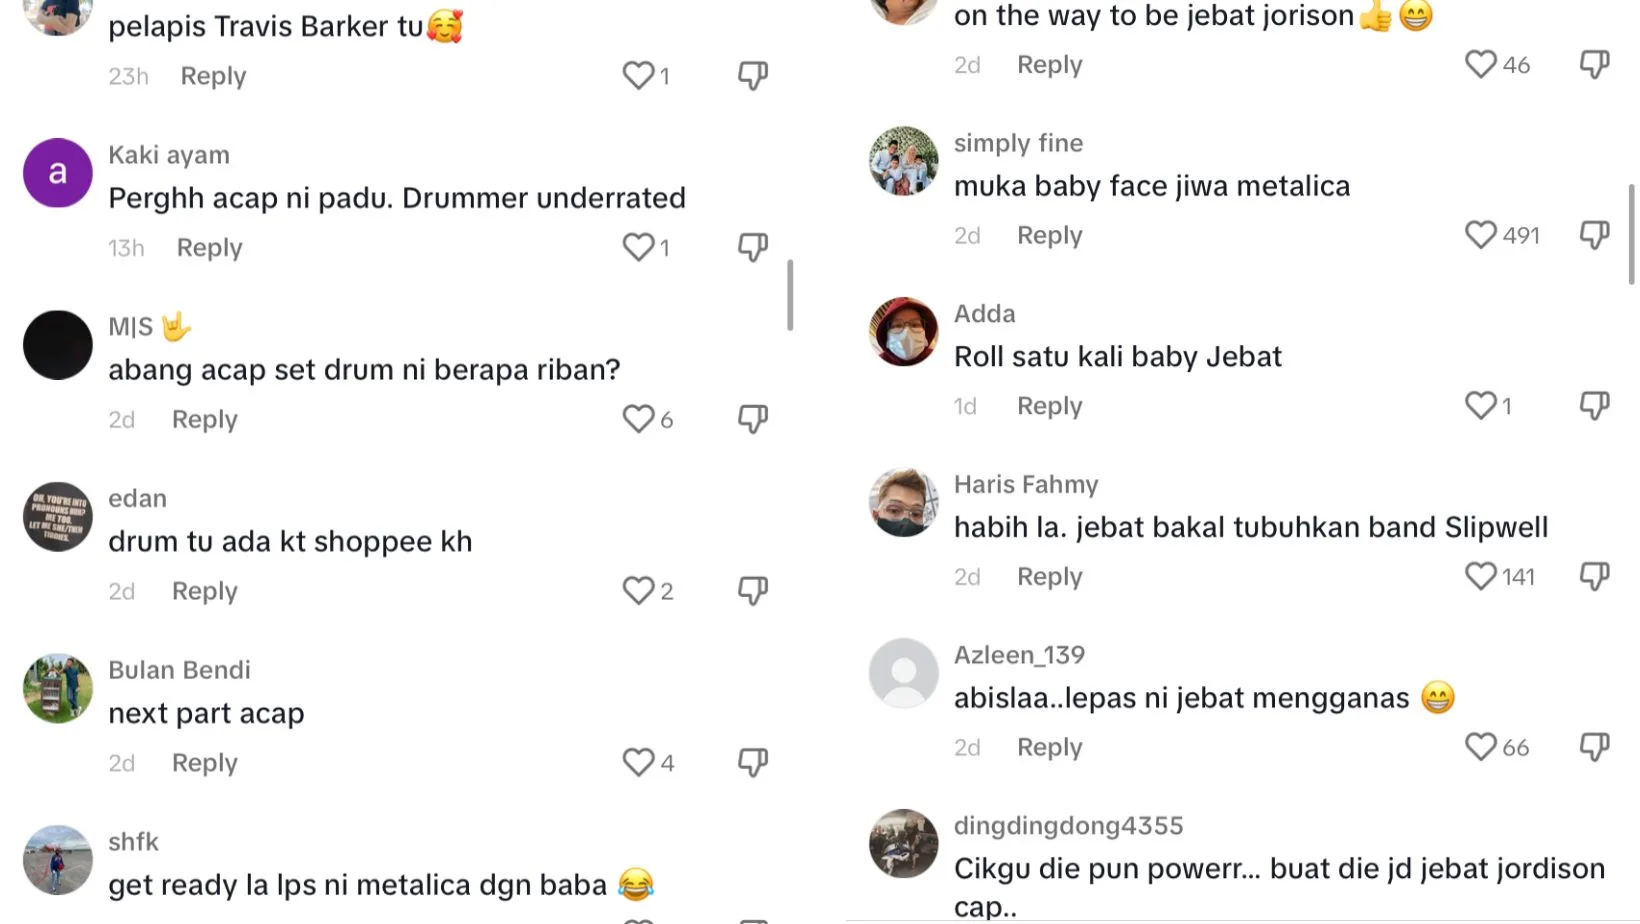Like the Travis Barker comment
Screen dimensions: 1640x924
coord(638,76)
